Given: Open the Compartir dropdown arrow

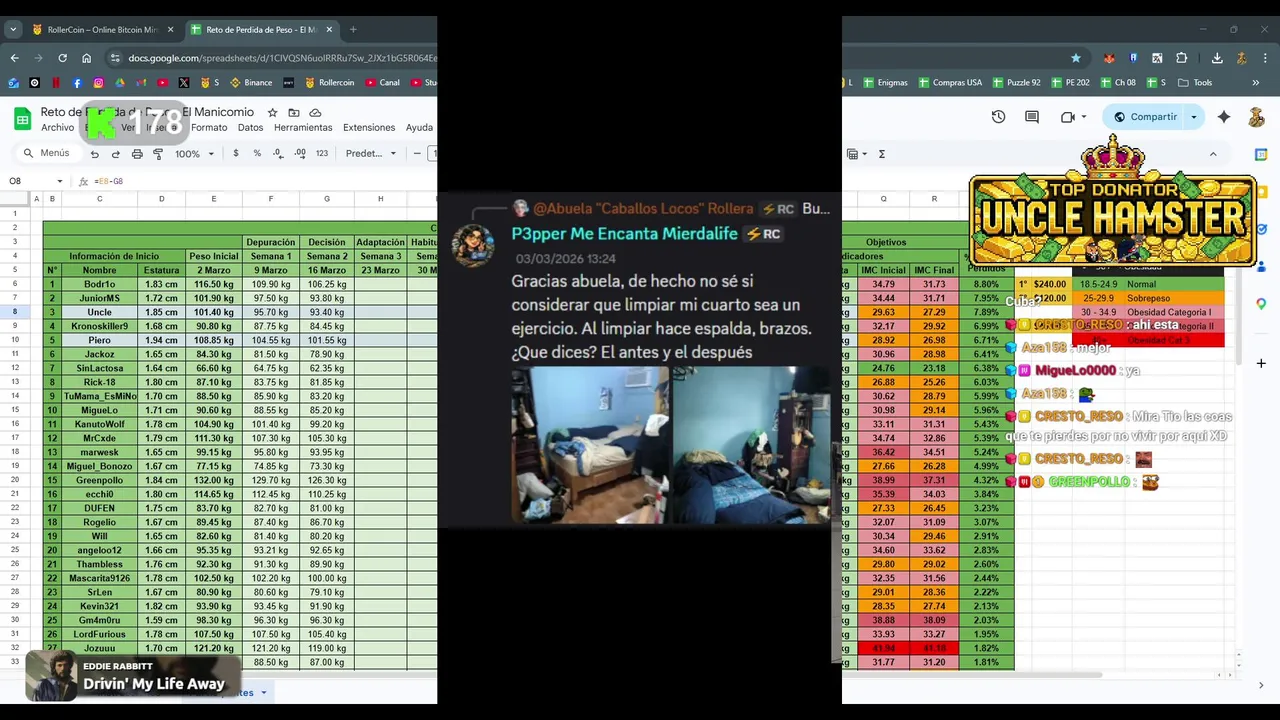Looking at the screenshot, I should [x=1193, y=117].
